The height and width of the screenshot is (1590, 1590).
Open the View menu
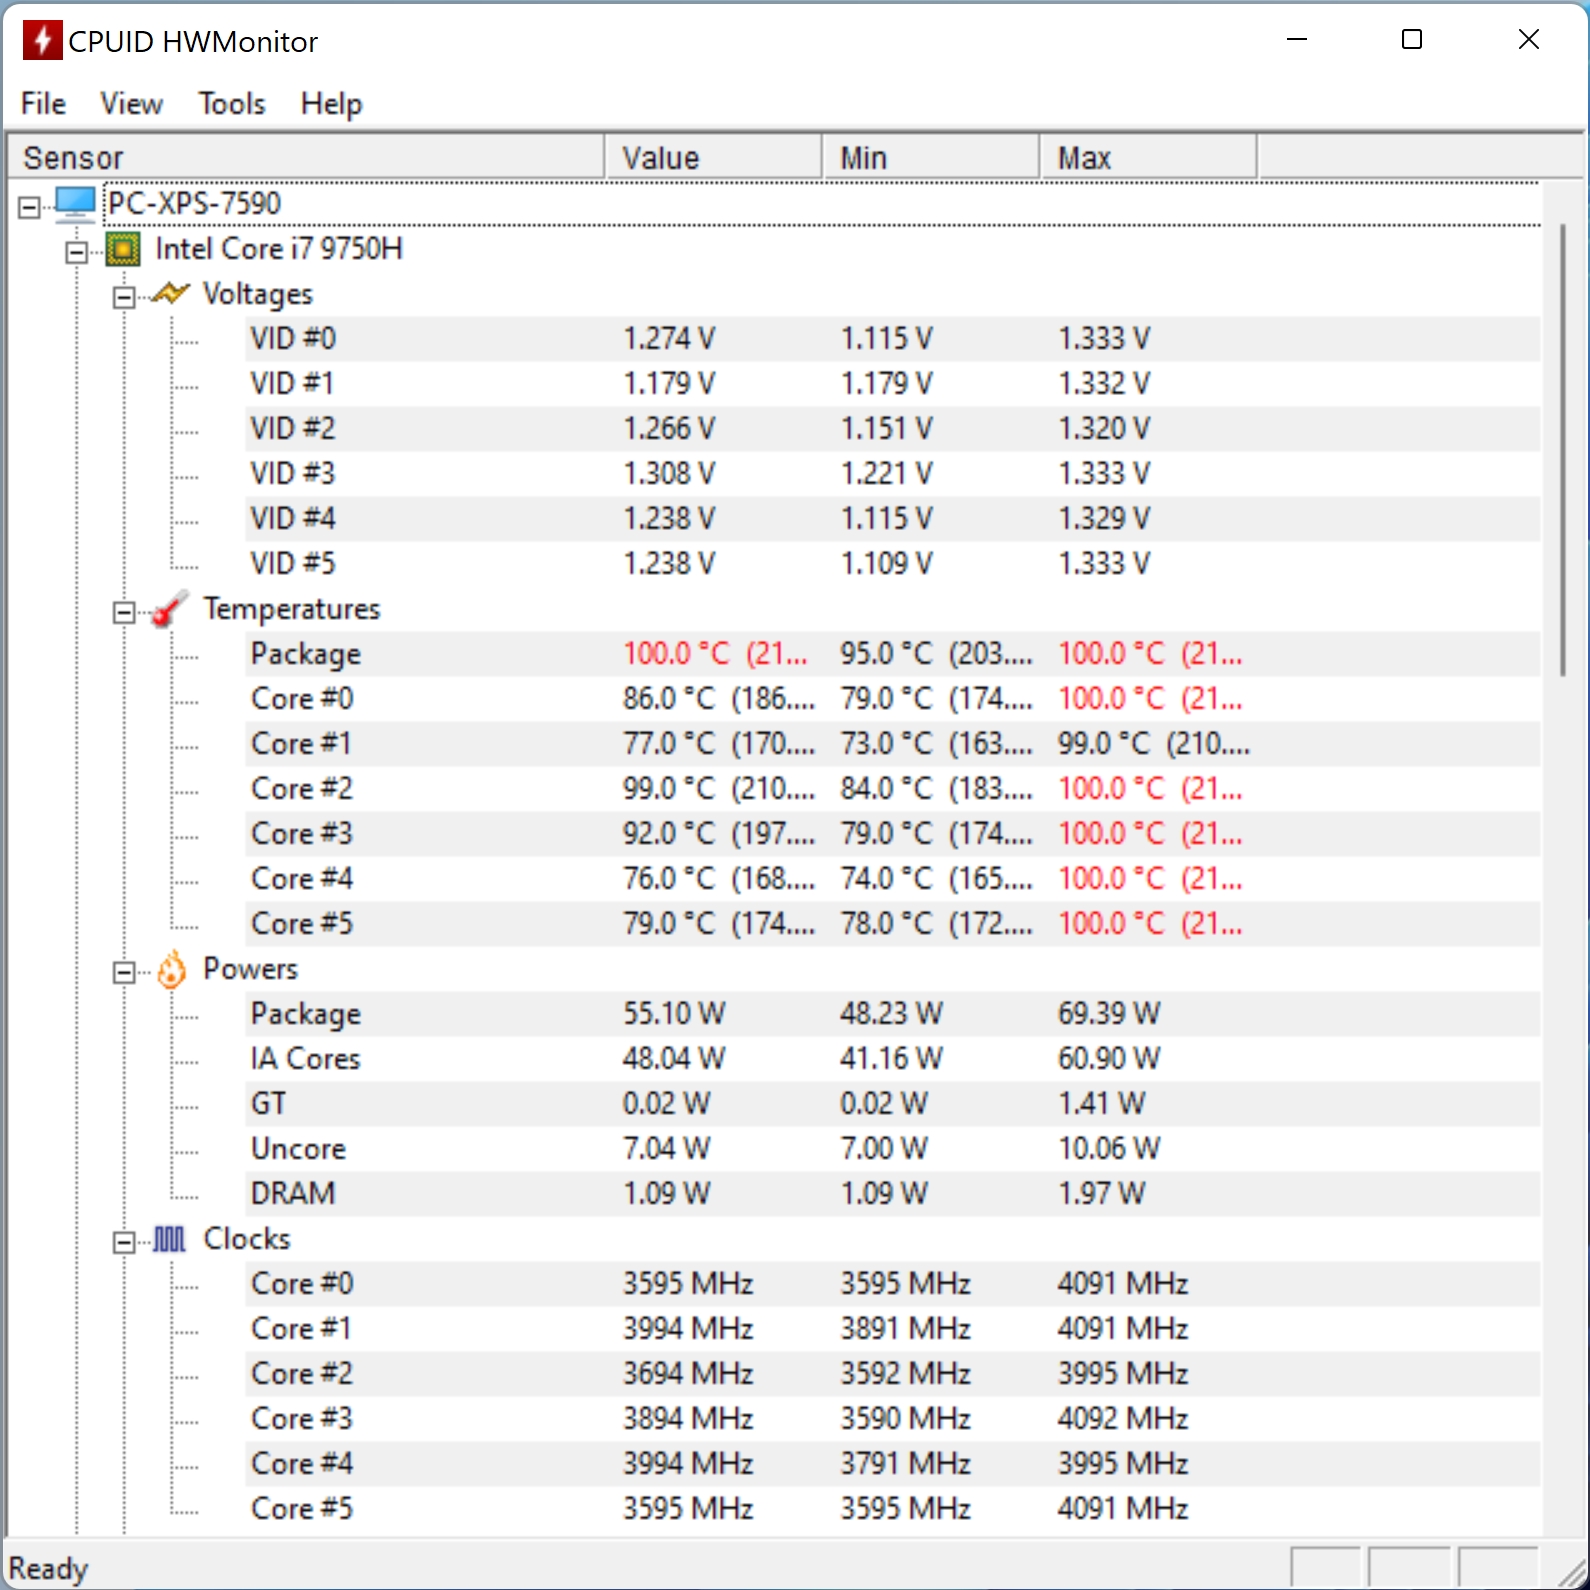coord(131,103)
